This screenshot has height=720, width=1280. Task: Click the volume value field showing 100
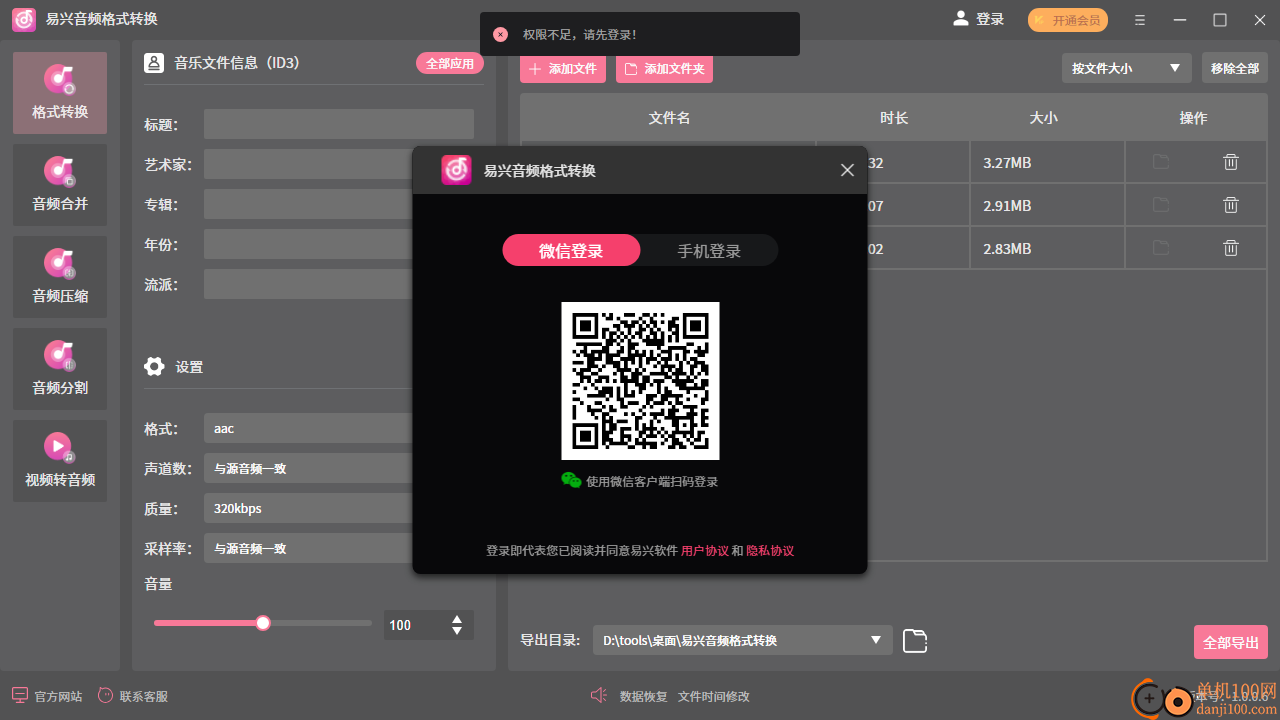pos(415,625)
